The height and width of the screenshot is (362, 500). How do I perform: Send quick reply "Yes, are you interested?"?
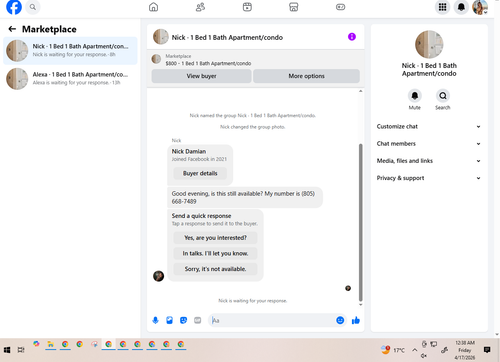point(215,238)
